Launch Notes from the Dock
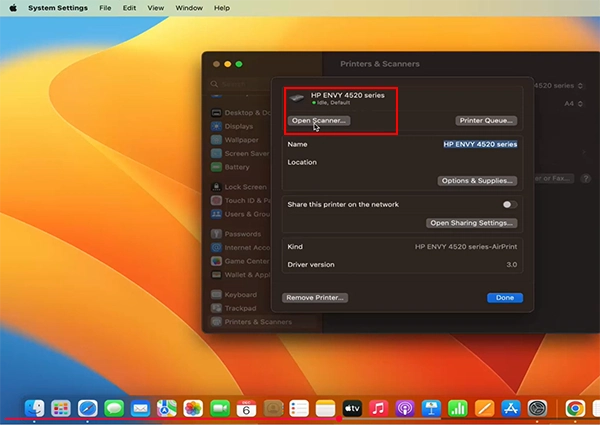Viewport: 600px width, 425px height. tap(325, 408)
